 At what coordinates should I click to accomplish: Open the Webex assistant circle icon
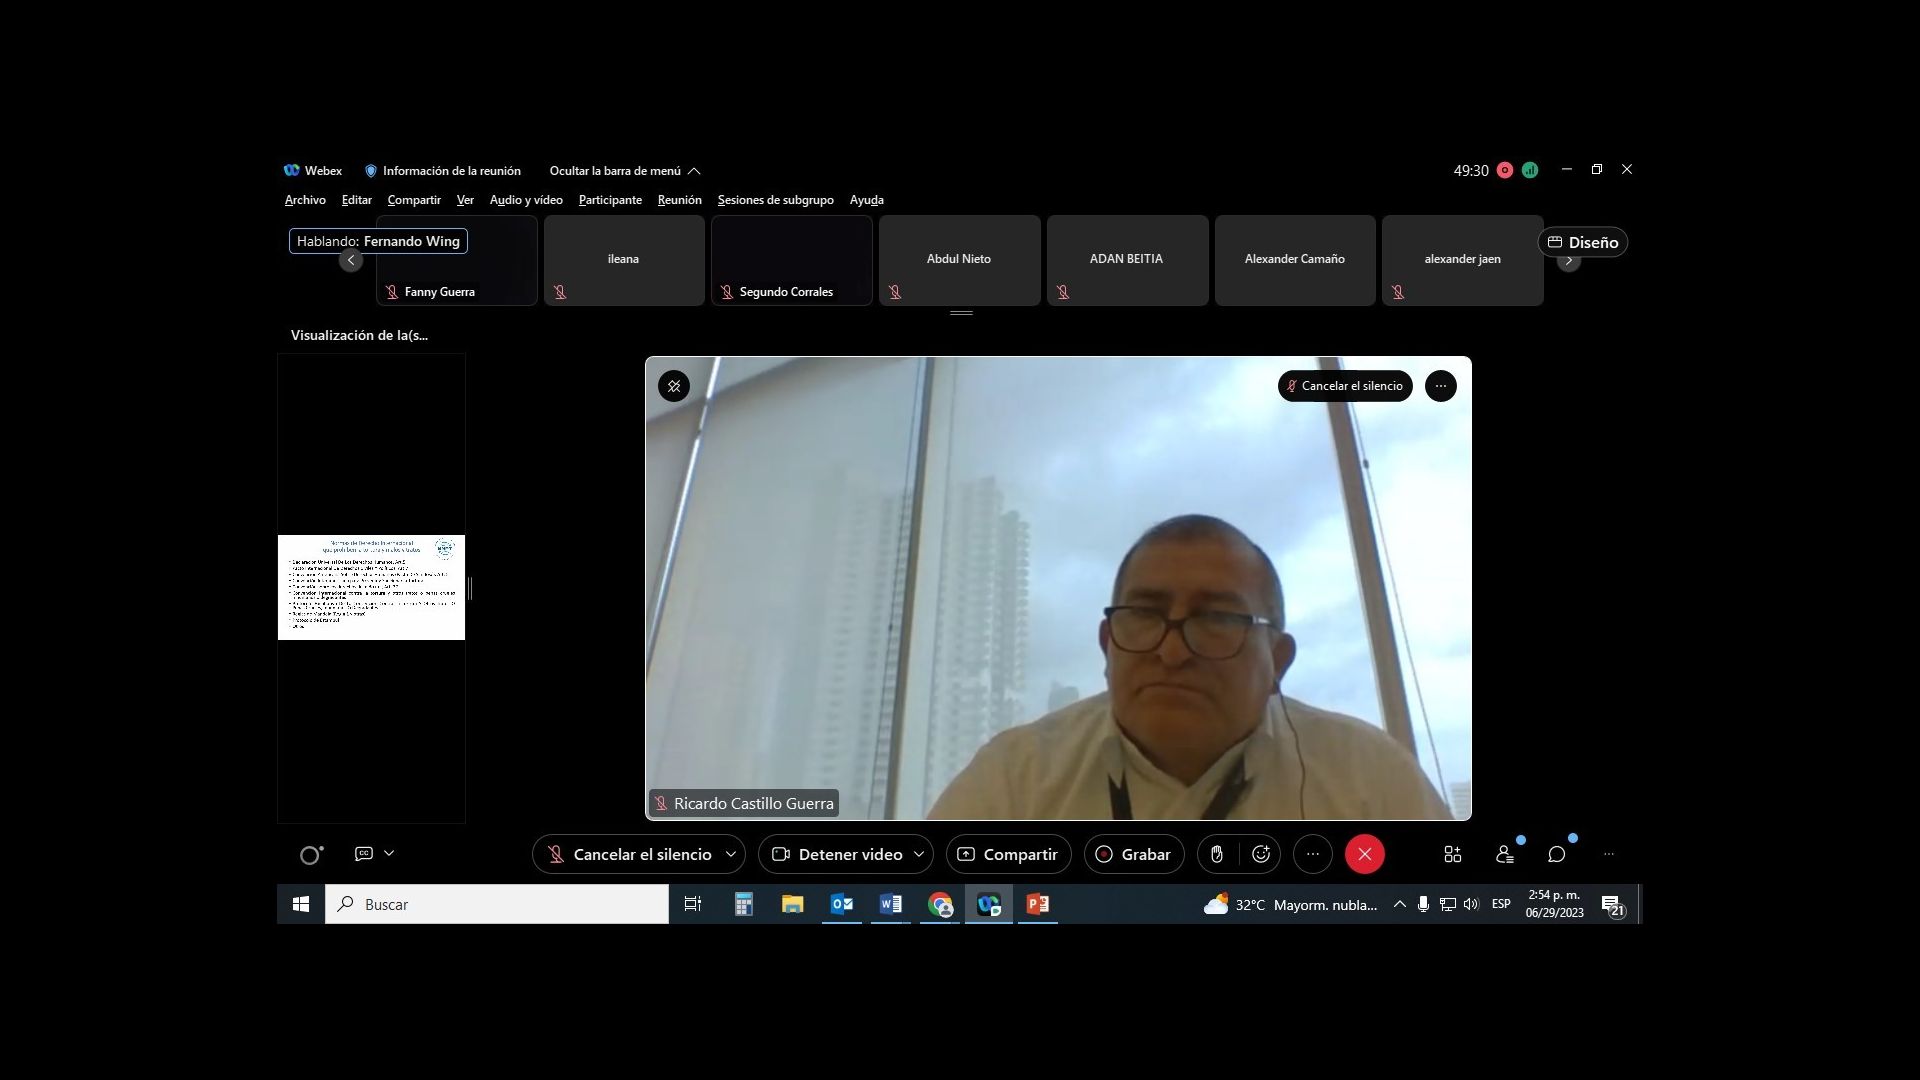(x=311, y=855)
